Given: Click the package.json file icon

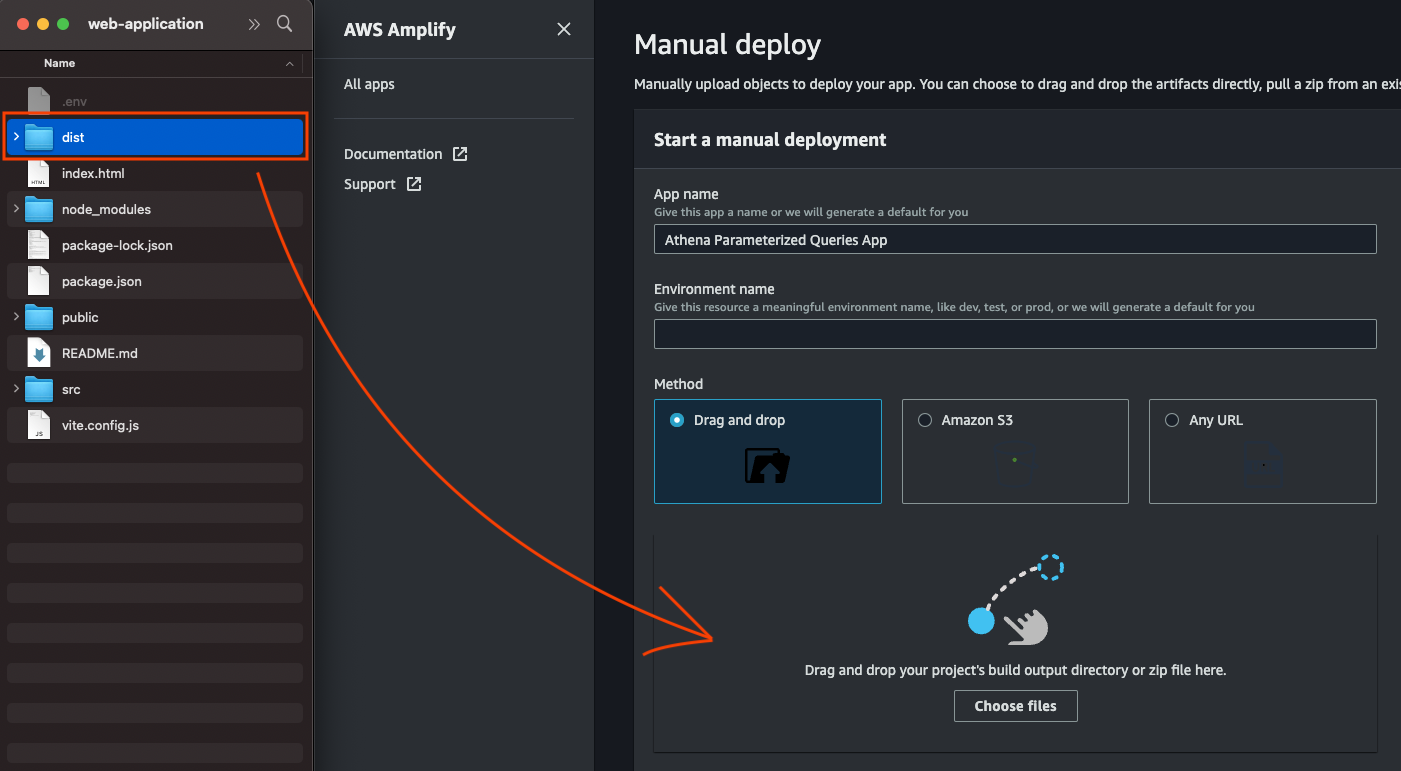Looking at the screenshot, I should (37, 281).
